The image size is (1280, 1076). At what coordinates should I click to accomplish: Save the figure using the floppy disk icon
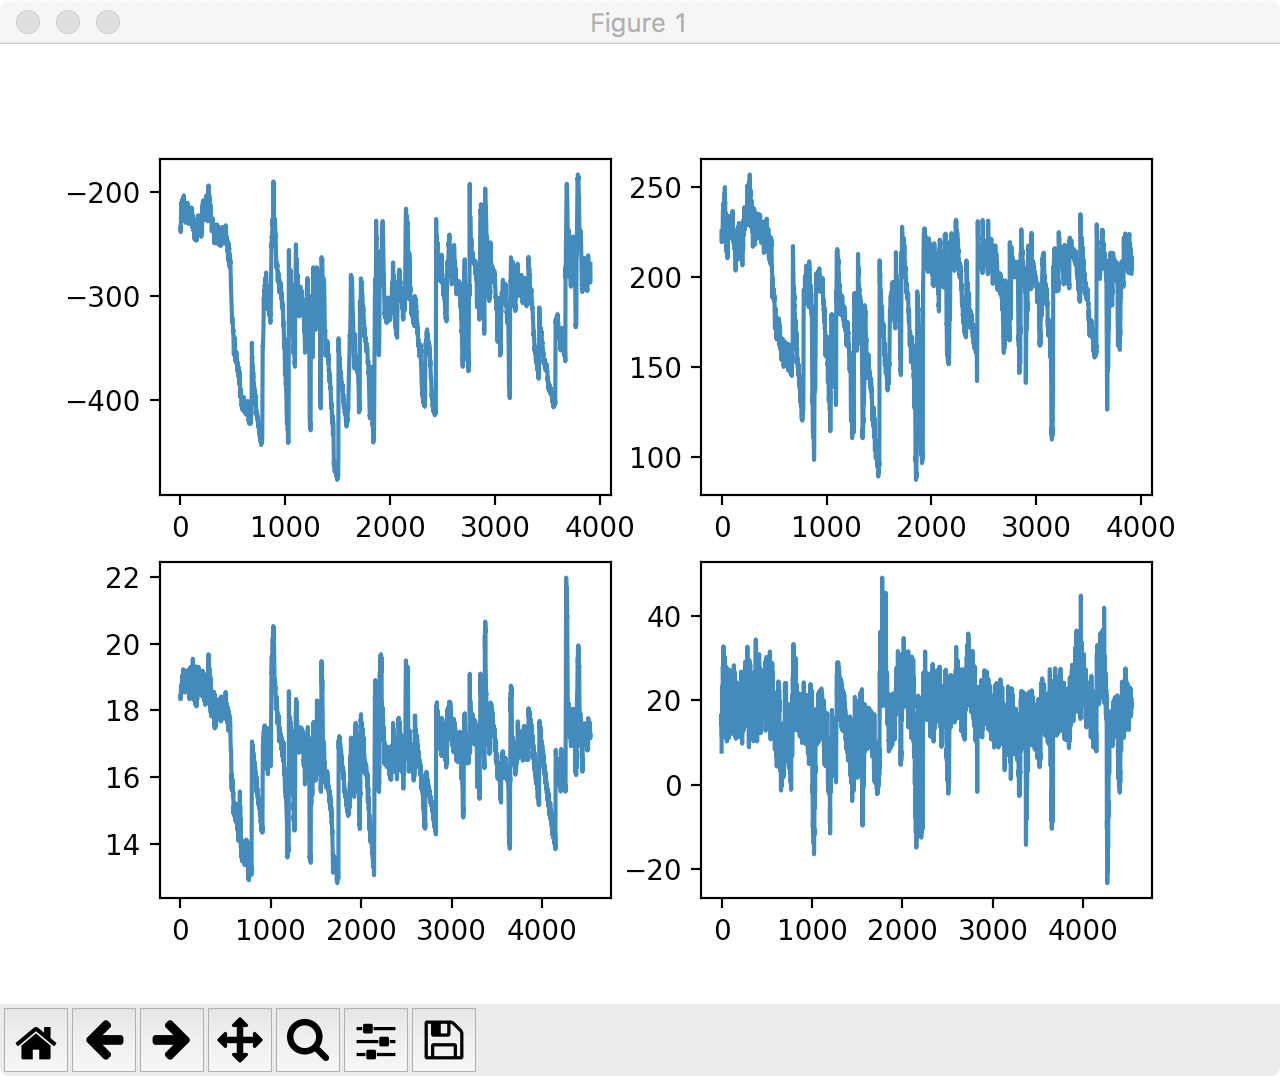click(x=443, y=1040)
